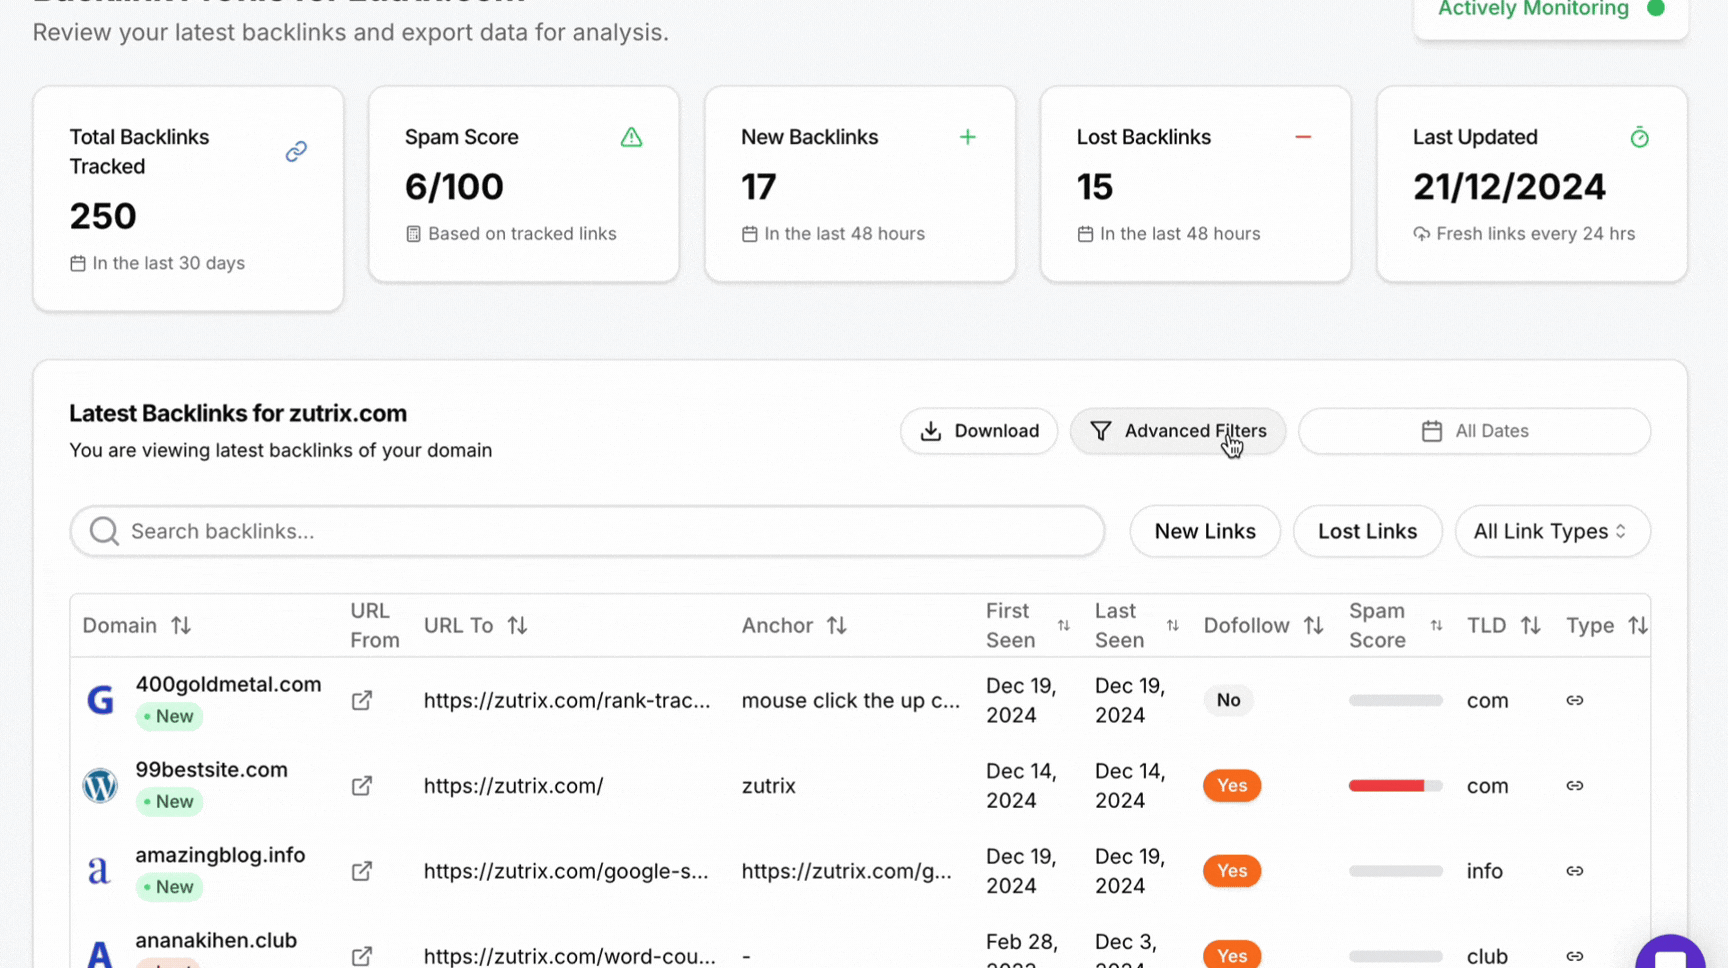Click the Search backlinks input field

click(587, 531)
